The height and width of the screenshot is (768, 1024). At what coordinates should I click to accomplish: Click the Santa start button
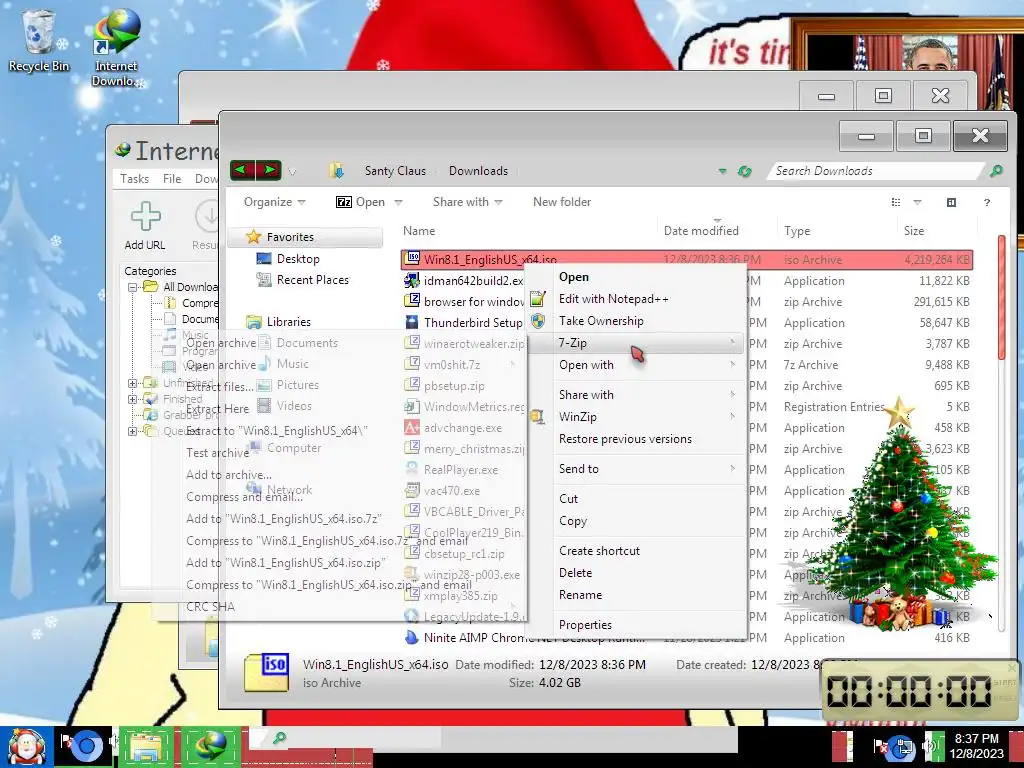tap(25, 747)
